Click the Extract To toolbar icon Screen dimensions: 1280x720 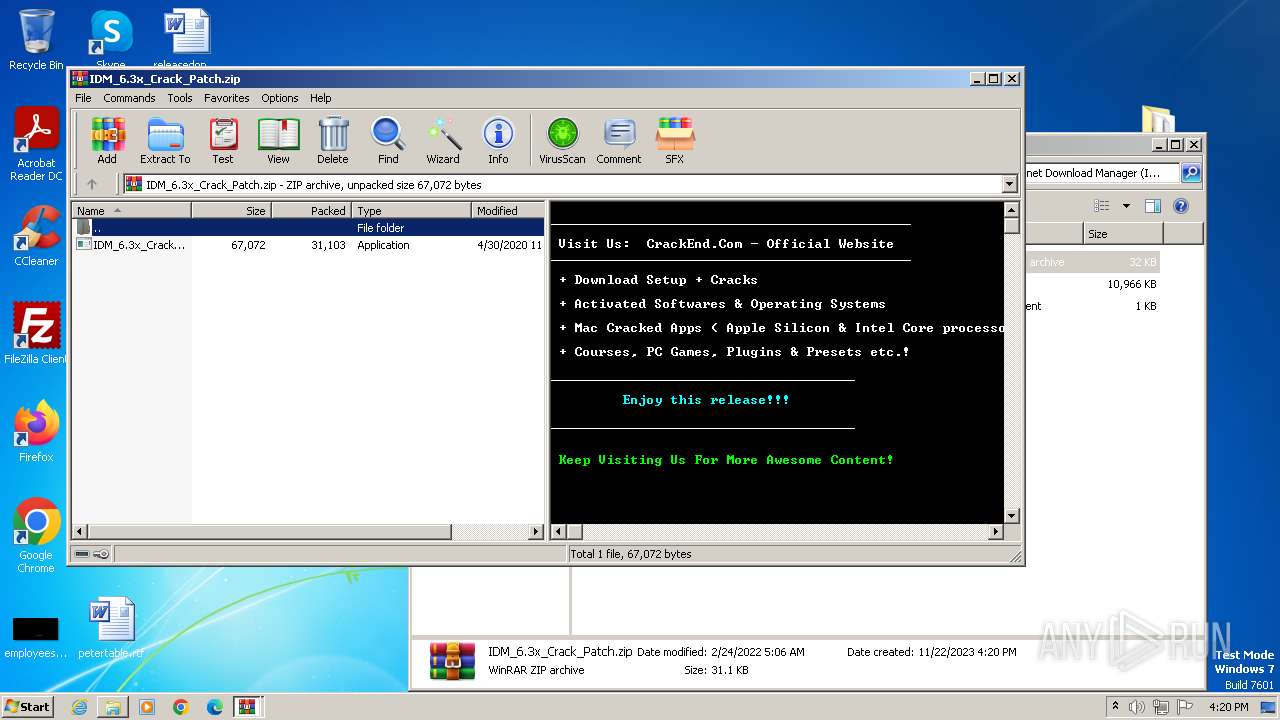click(x=165, y=140)
